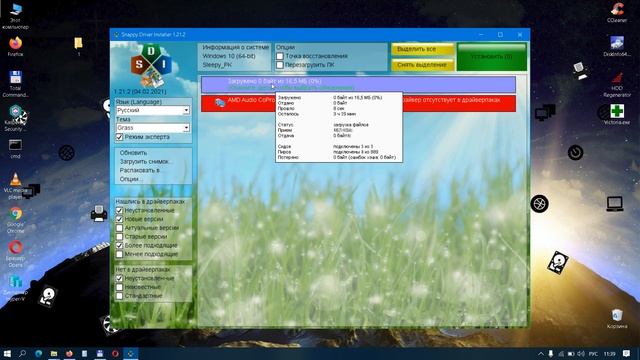The height and width of the screenshot is (360, 640).
Task: Open the DiskInfo desktop shortcut
Action: (617, 46)
